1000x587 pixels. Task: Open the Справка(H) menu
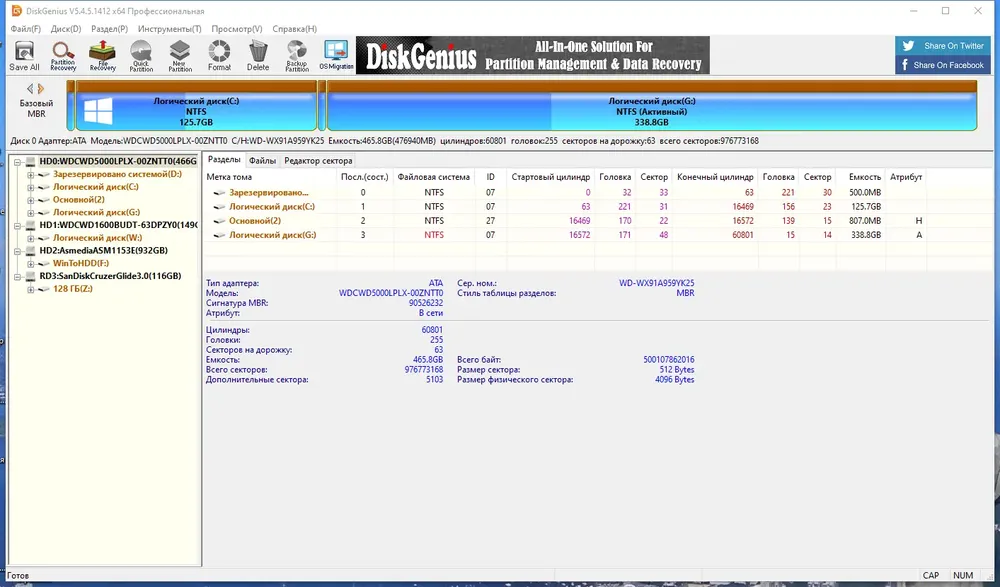click(295, 29)
